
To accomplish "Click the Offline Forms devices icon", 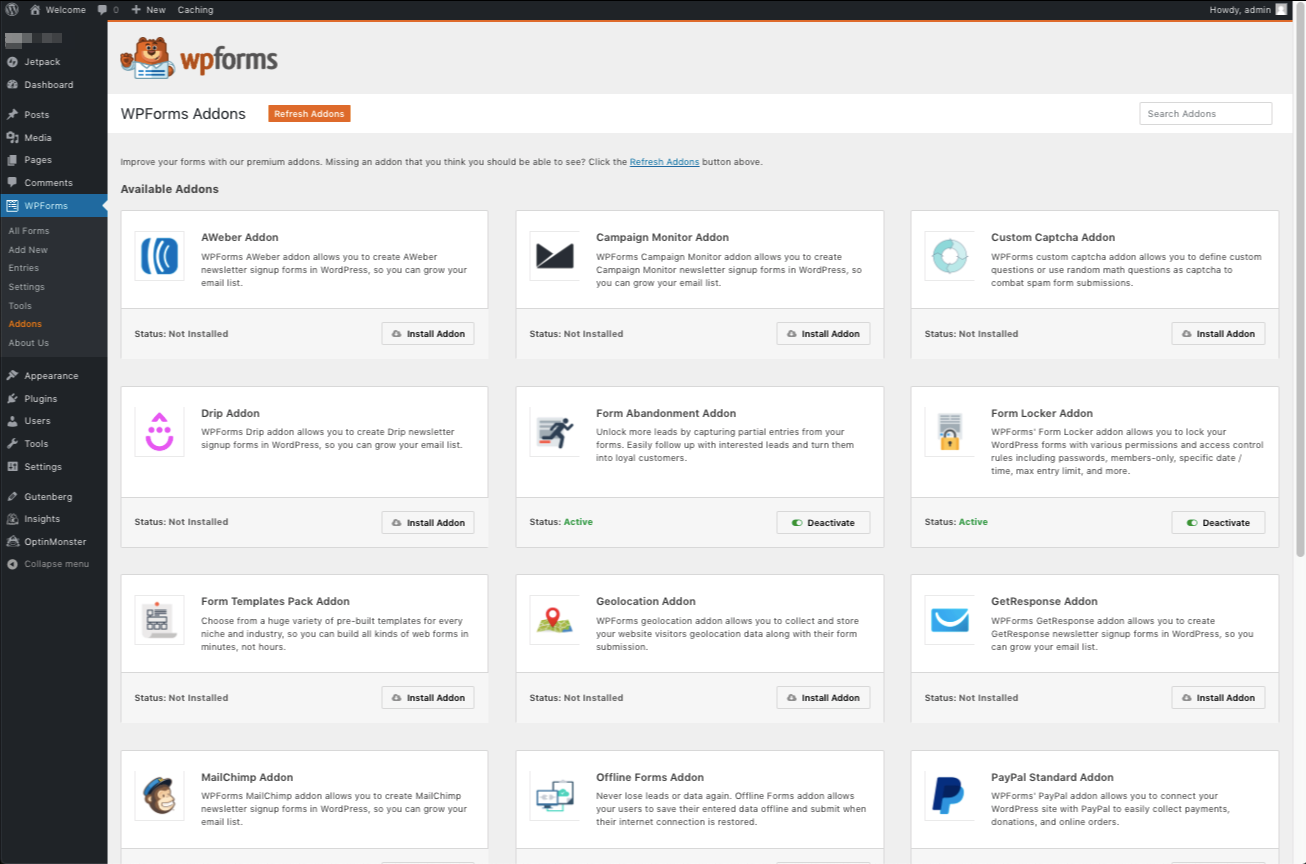I will pos(554,796).
